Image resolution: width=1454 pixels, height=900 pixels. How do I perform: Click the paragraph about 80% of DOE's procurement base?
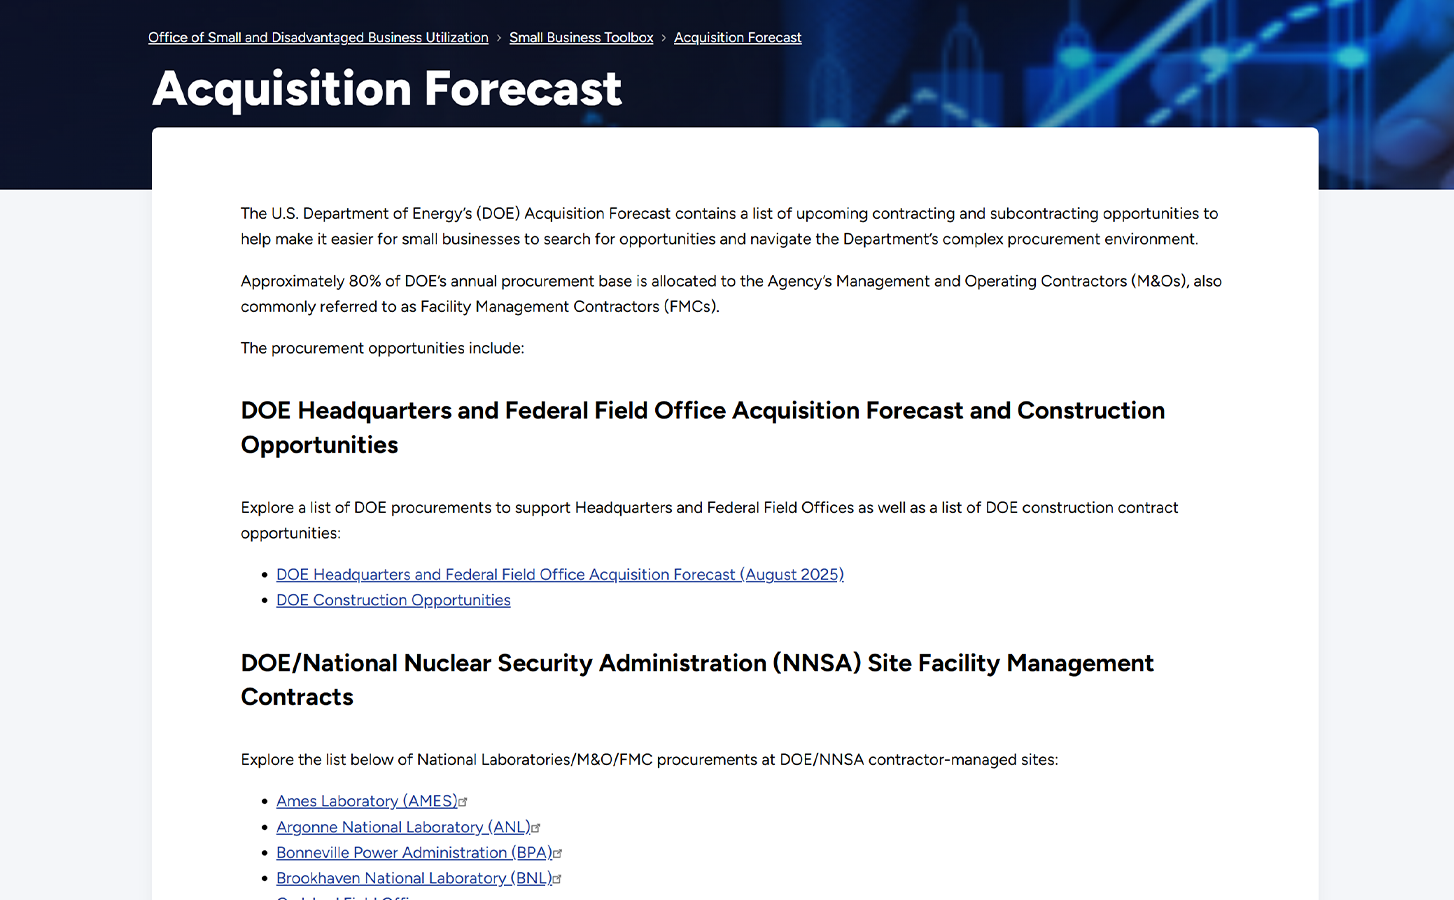coord(730,294)
